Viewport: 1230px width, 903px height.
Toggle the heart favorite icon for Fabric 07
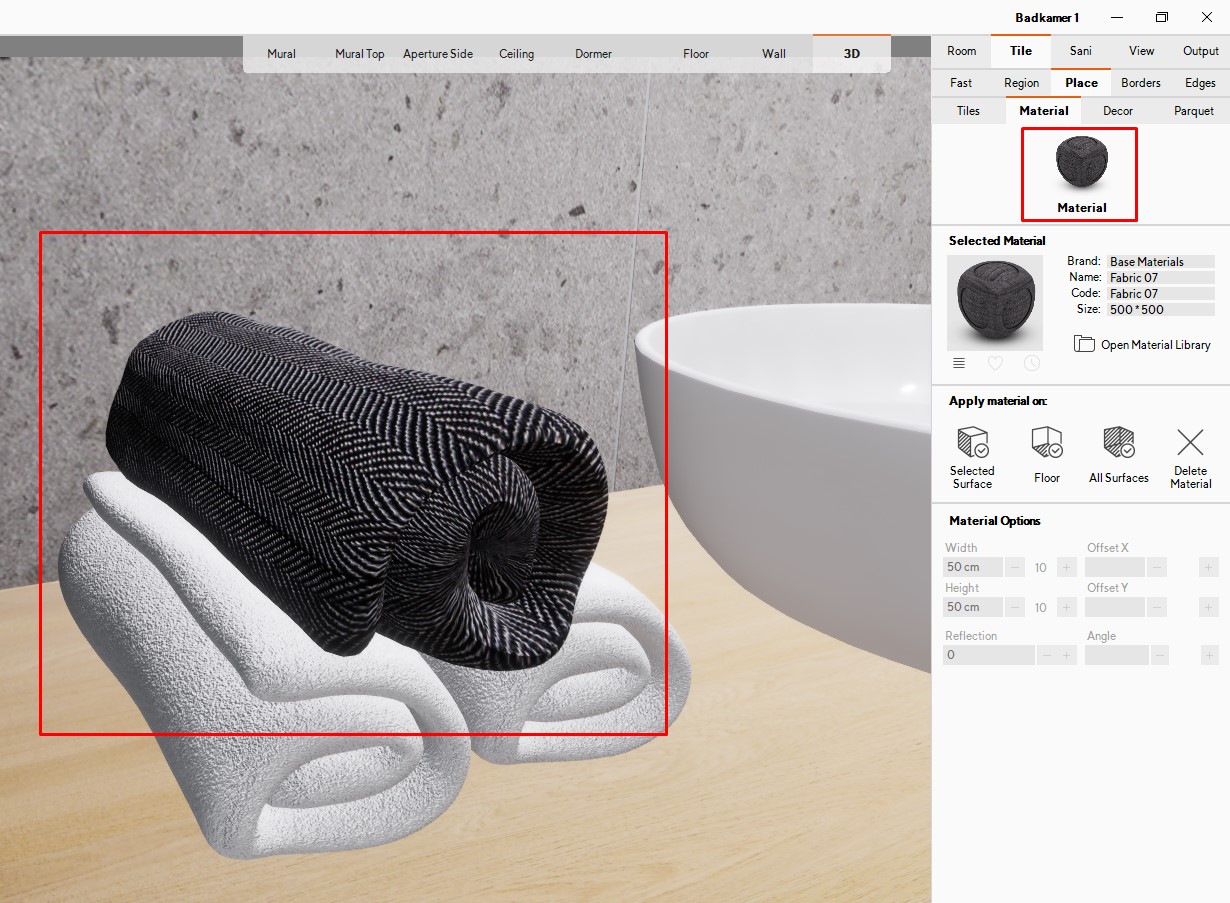point(995,363)
